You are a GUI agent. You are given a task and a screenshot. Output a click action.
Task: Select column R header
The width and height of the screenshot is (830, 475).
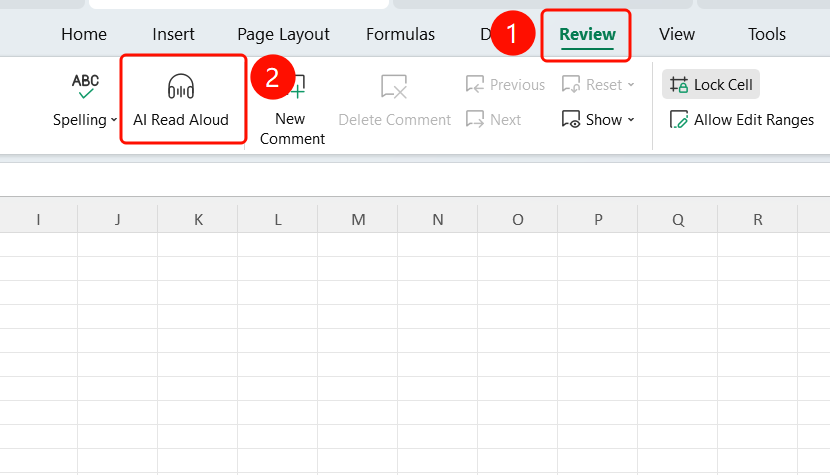click(758, 219)
